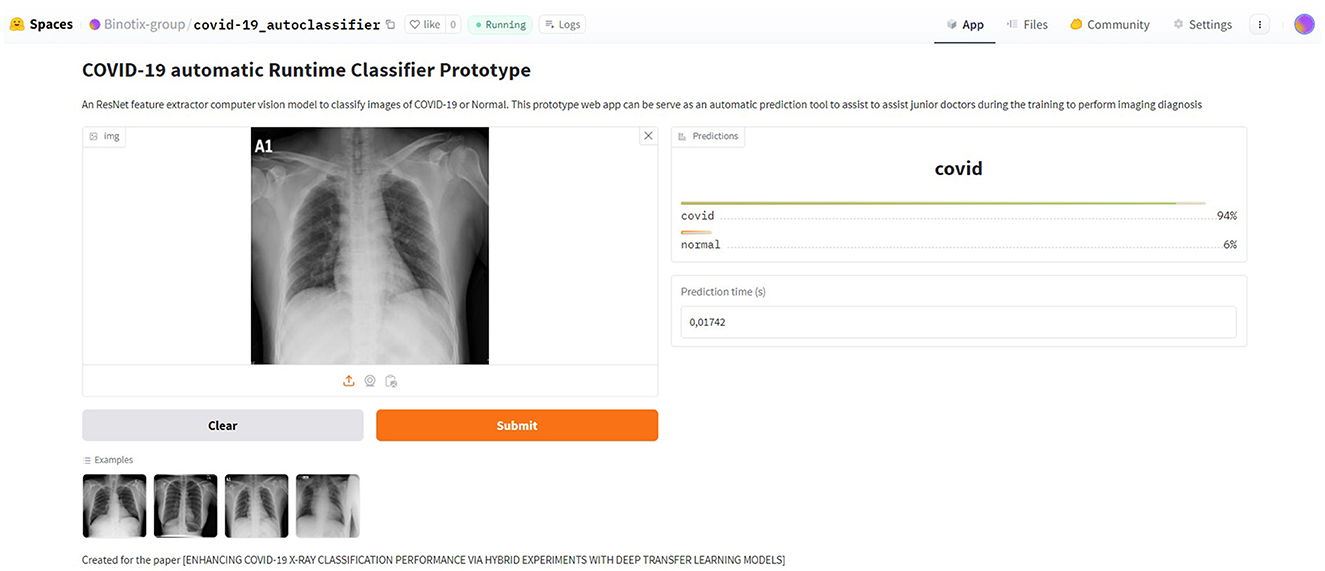This screenshot has width=1325, height=571.
Task: Open the three-dot more options menu
Action: click(x=1260, y=24)
